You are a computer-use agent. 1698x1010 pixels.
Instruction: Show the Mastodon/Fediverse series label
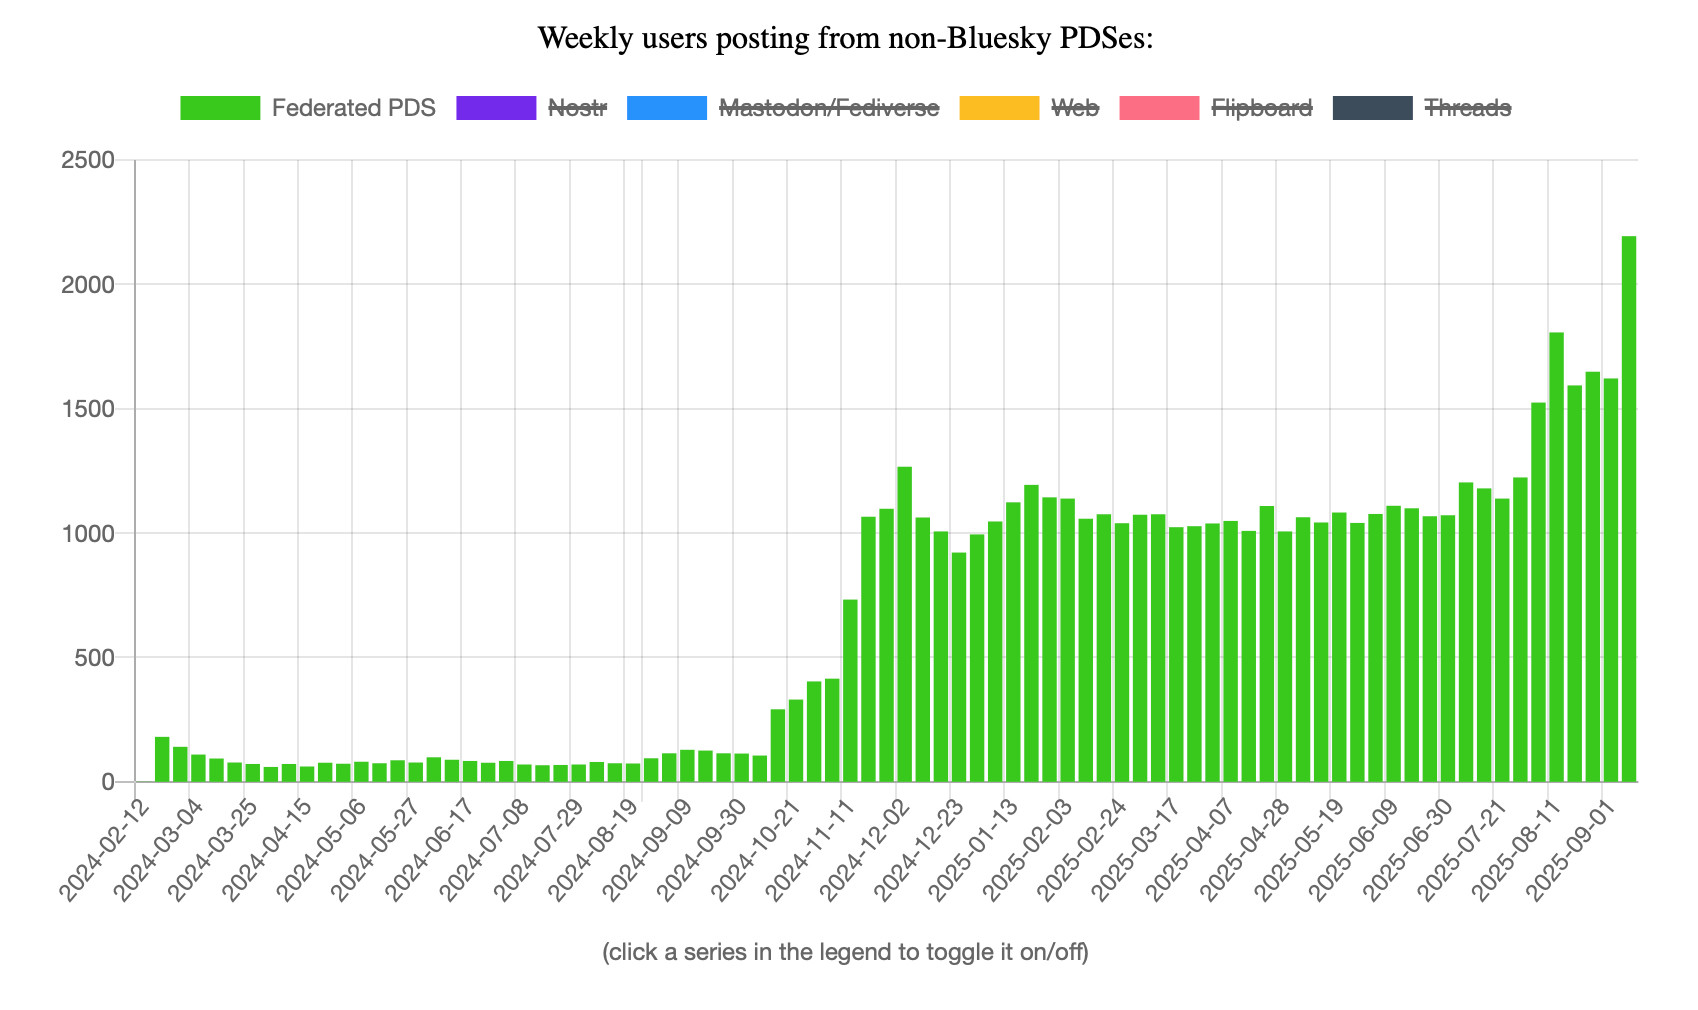point(829,108)
